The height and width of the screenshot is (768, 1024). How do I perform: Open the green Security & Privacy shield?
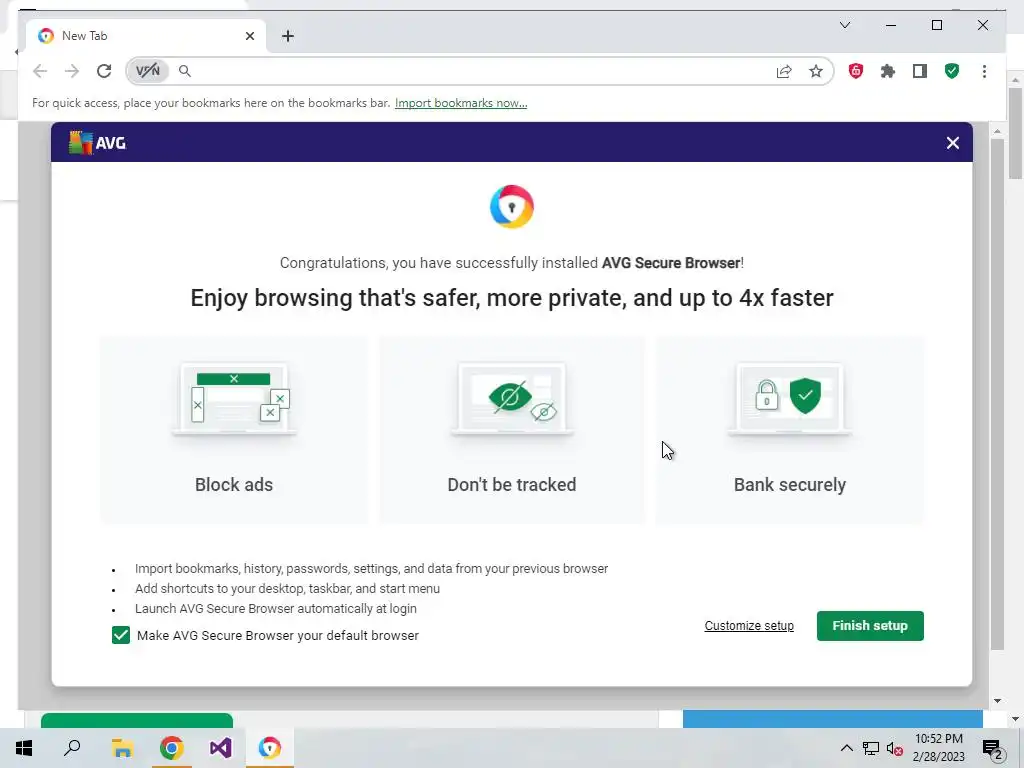952,71
